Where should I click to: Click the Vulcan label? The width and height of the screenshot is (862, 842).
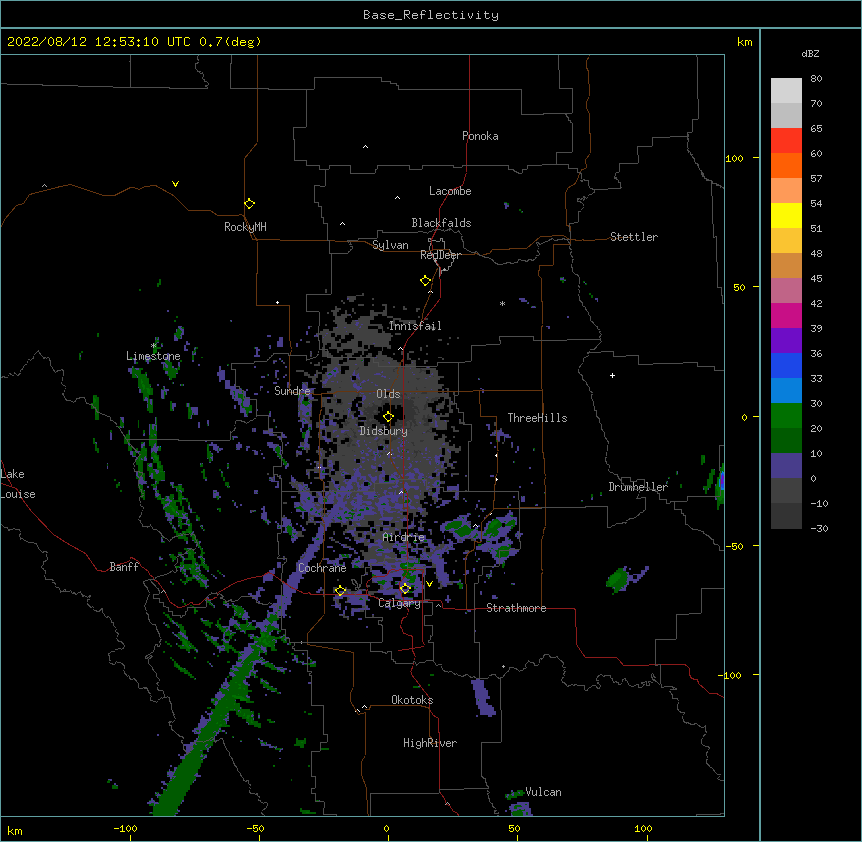coord(543,792)
